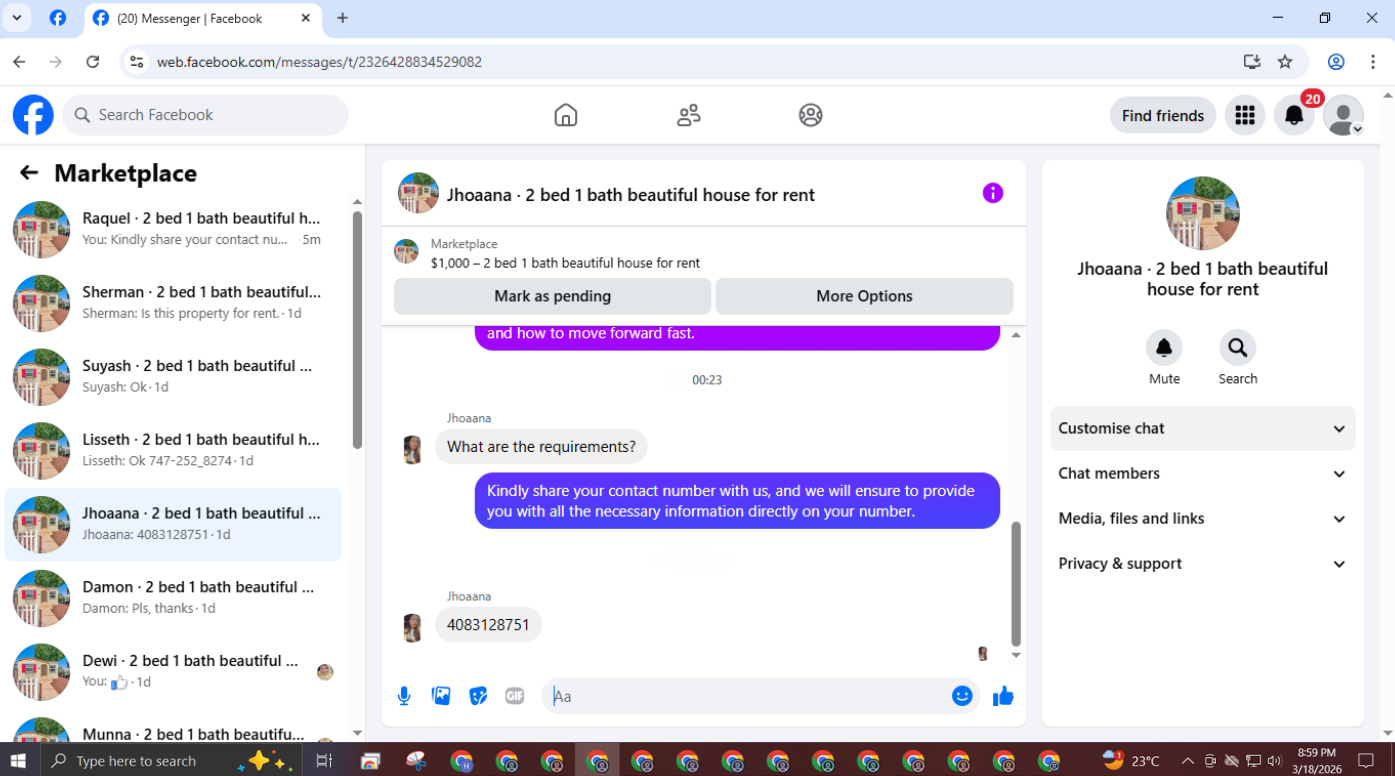Viewport: 1395px width, 776px height.
Task: Open install/cast icon in address bar
Action: 1252,62
